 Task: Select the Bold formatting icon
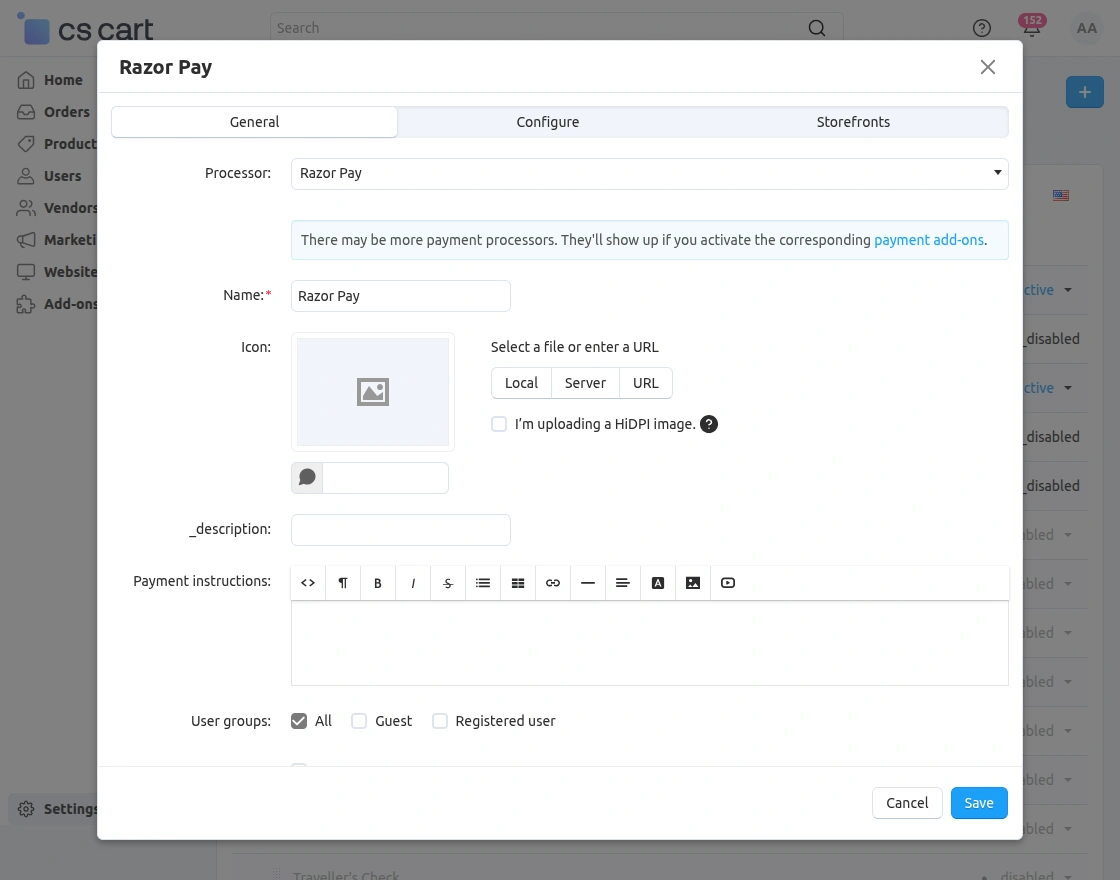tap(377, 582)
